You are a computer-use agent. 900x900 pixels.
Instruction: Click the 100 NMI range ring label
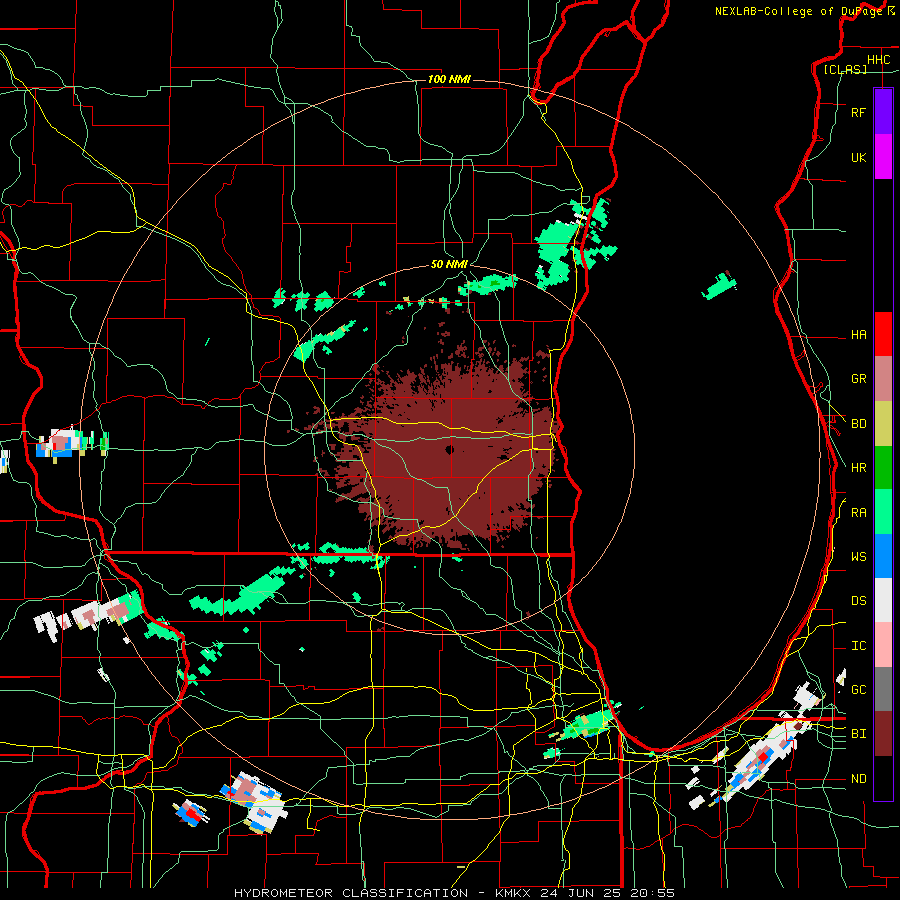449,79
